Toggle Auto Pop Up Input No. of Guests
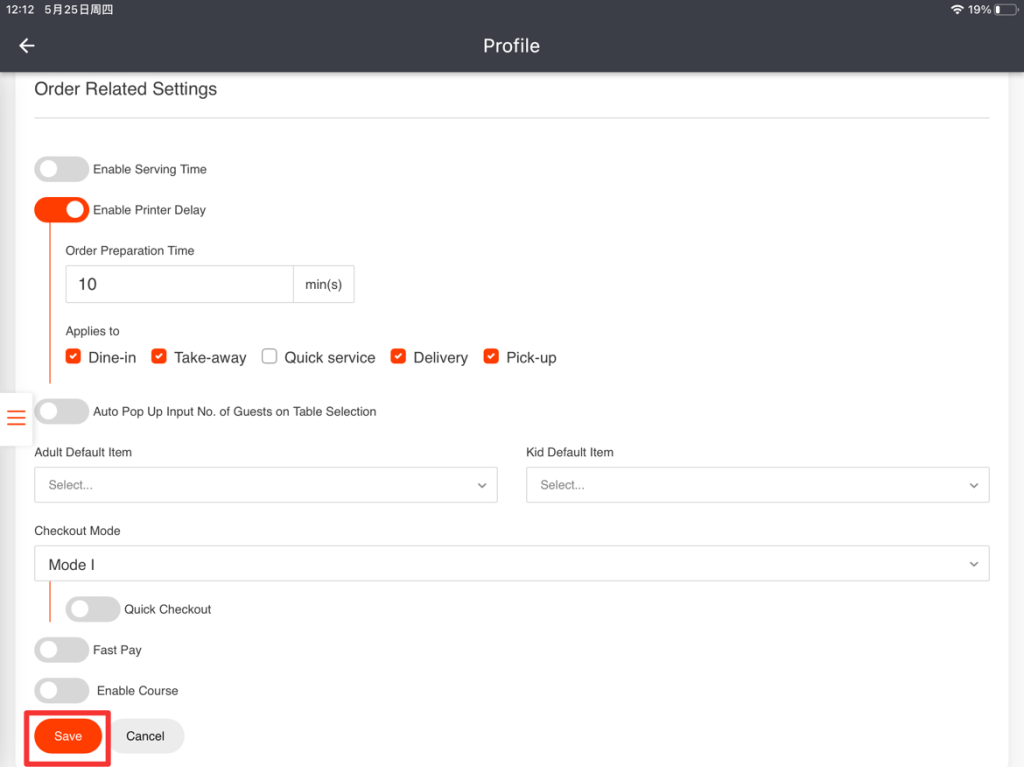The image size is (1024, 767). click(x=61, y=411)
